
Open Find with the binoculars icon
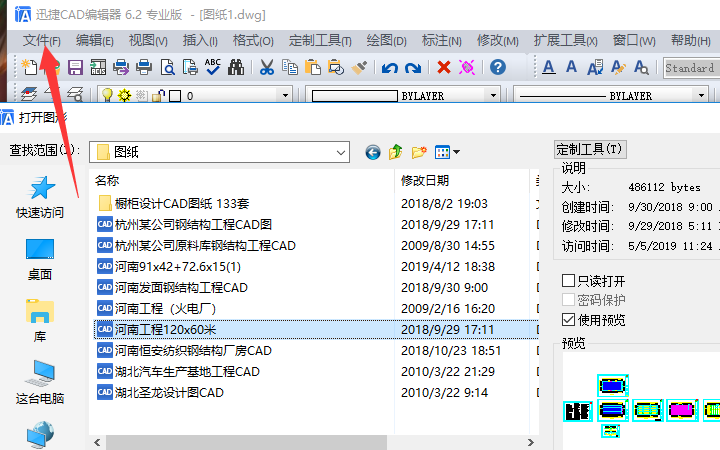(236, 68)
